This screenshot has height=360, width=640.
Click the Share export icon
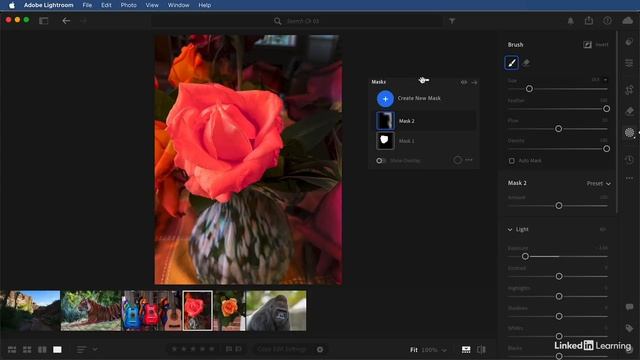tap(589, 20)
